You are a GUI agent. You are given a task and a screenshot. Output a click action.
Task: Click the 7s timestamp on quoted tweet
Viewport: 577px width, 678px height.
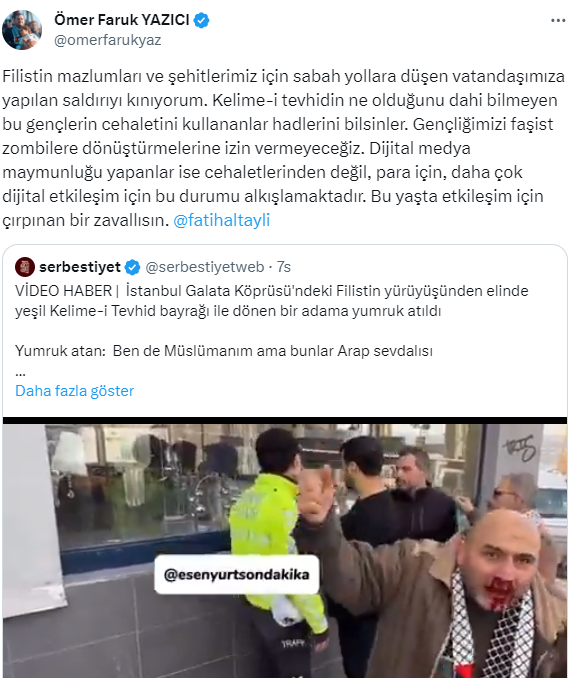click(284, 267)
